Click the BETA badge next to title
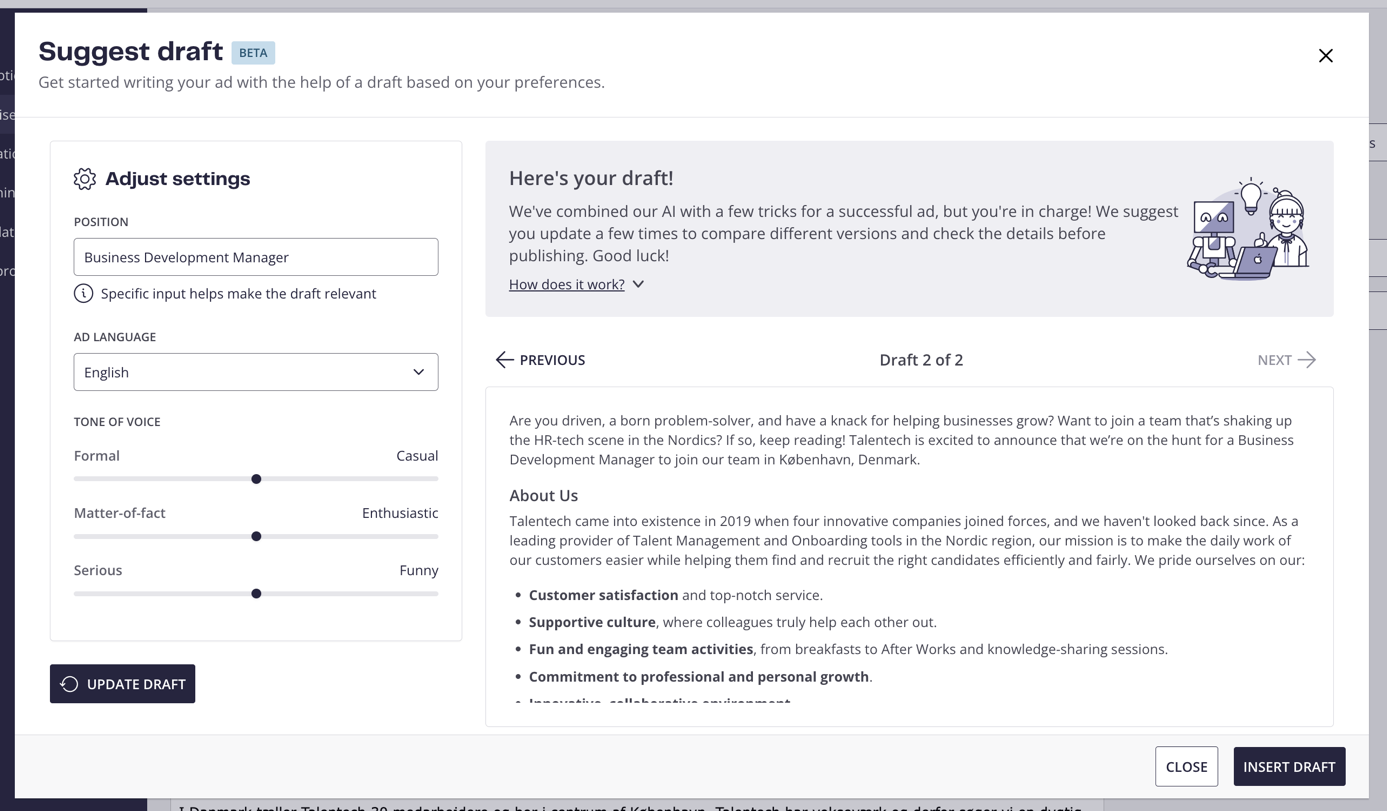The width and height of the screenshot is (1387, 811). coord(253,53)
